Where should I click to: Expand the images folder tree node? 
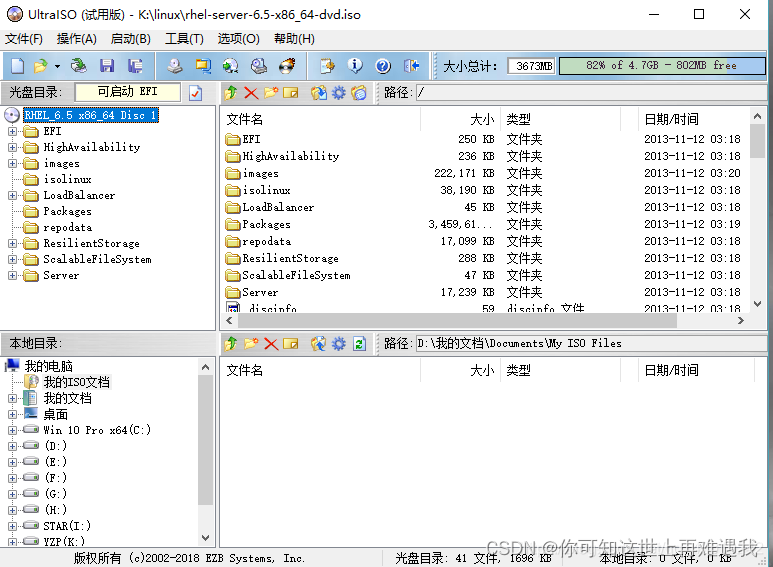coord(12,164)
